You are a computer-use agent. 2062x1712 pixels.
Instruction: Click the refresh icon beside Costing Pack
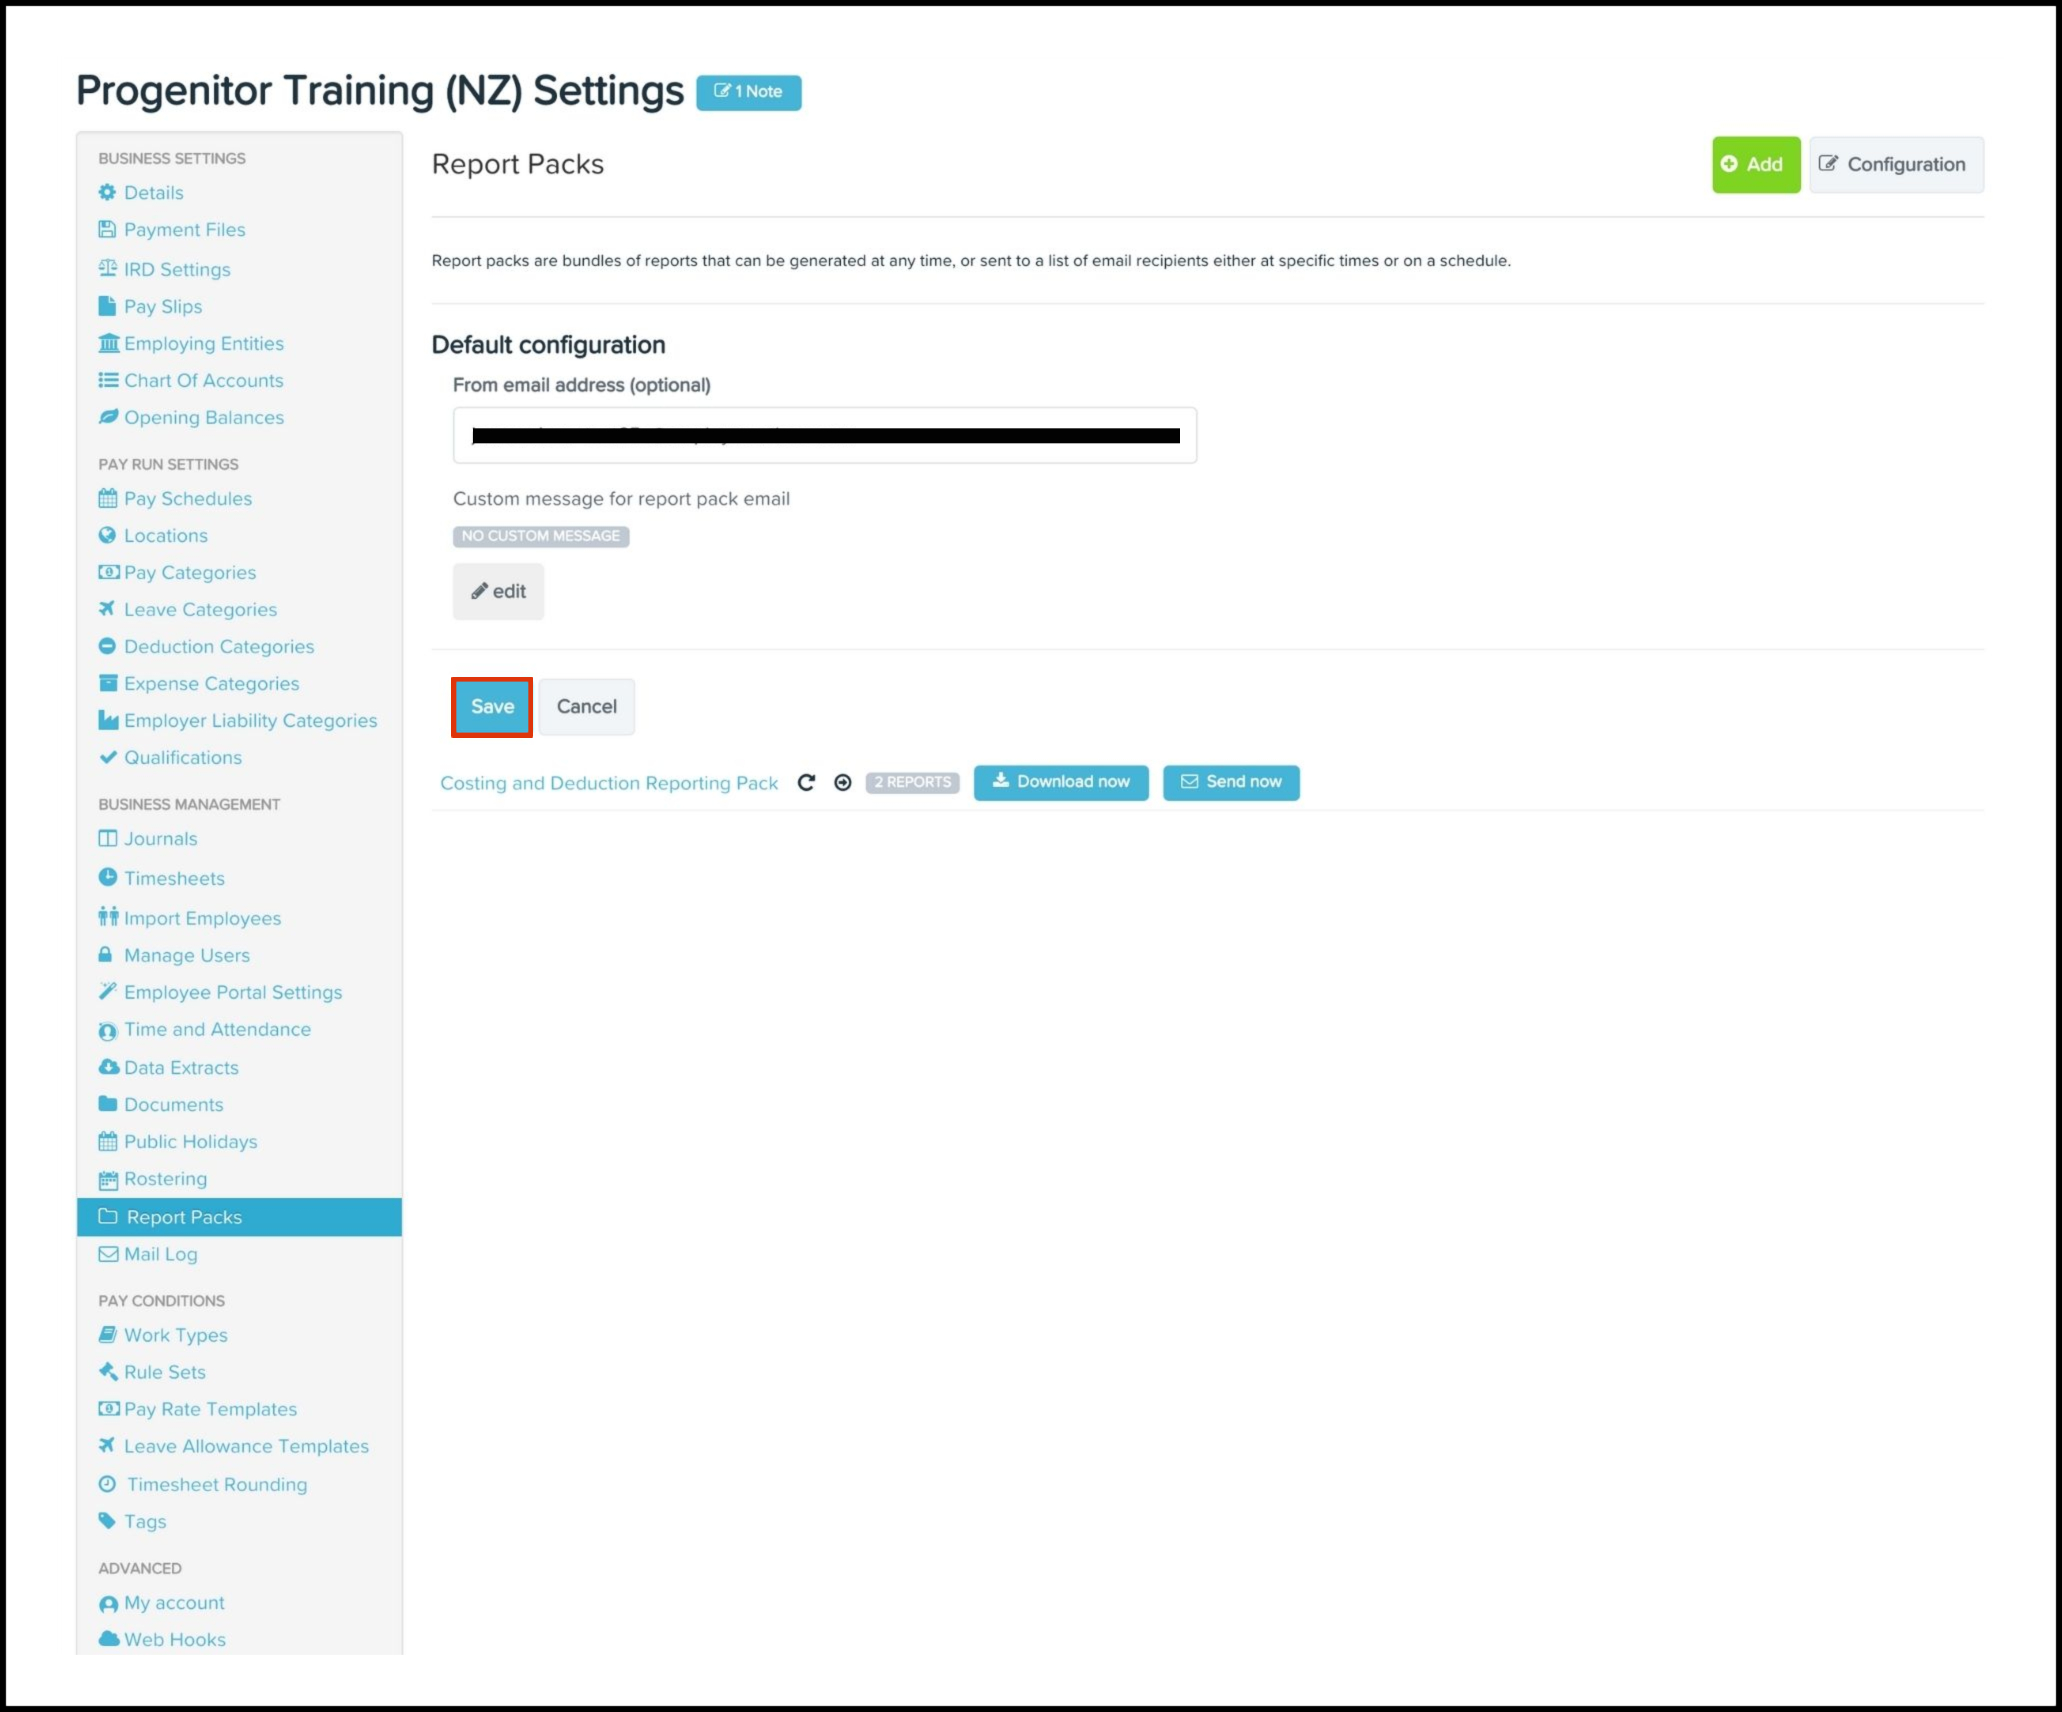coord(806,783)
